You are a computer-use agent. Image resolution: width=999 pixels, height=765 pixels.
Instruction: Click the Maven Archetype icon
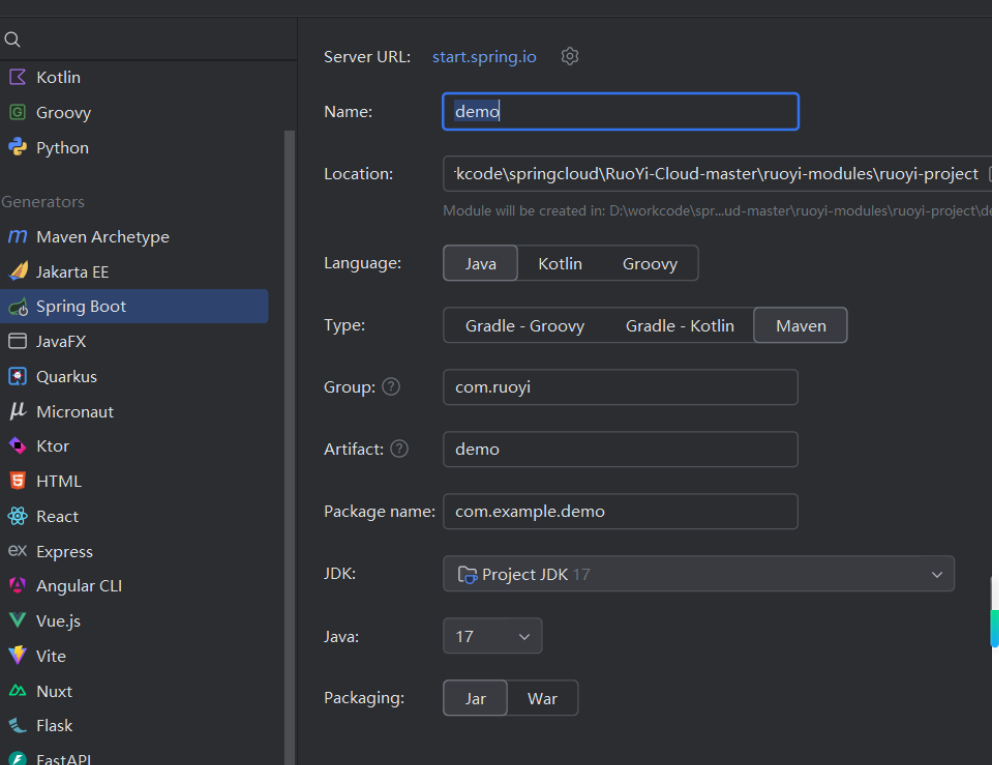point(17,236)
